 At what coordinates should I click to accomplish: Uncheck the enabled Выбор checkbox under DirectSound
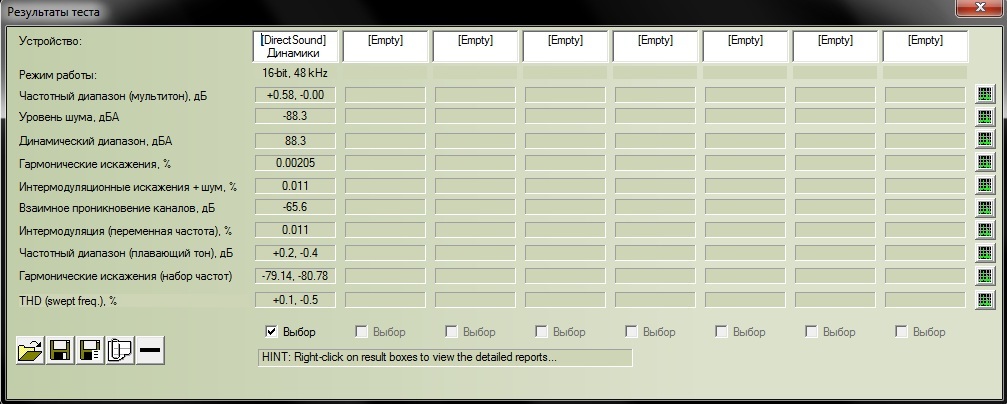coord(271,332)
